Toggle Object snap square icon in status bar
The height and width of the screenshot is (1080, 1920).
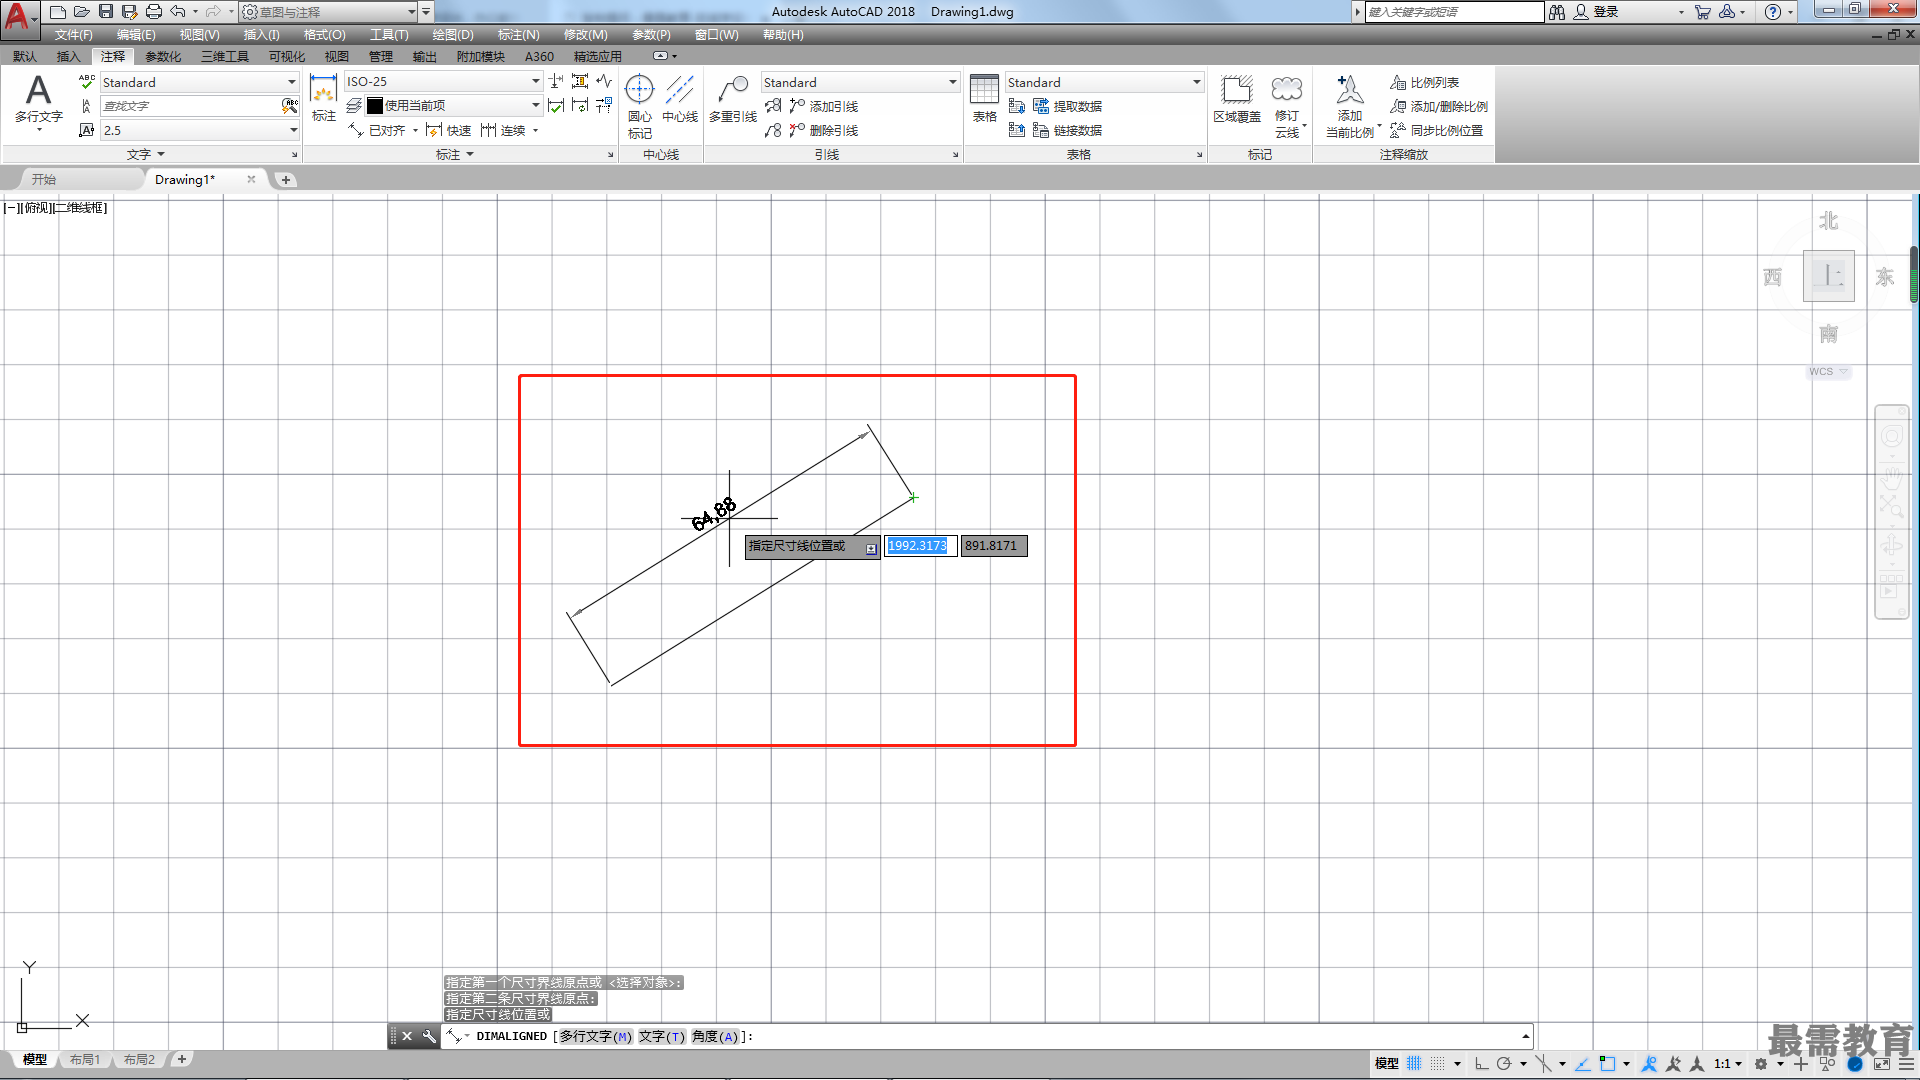click(1607, 1064)
